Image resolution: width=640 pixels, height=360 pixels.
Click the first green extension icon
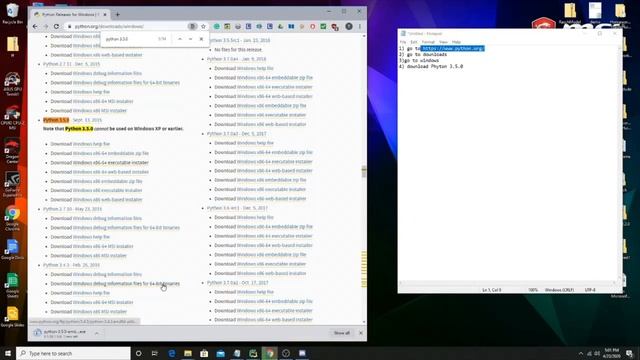(x=217, y=27)
